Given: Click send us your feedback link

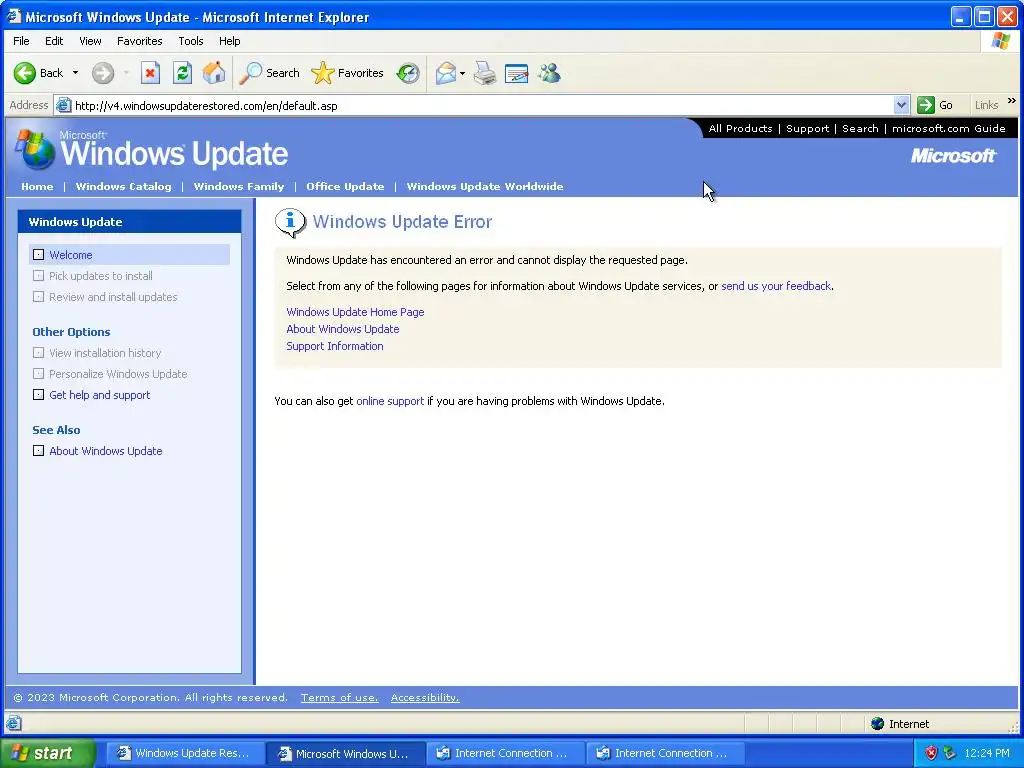Looking at the screenshot, I should (x=776, y=286).
